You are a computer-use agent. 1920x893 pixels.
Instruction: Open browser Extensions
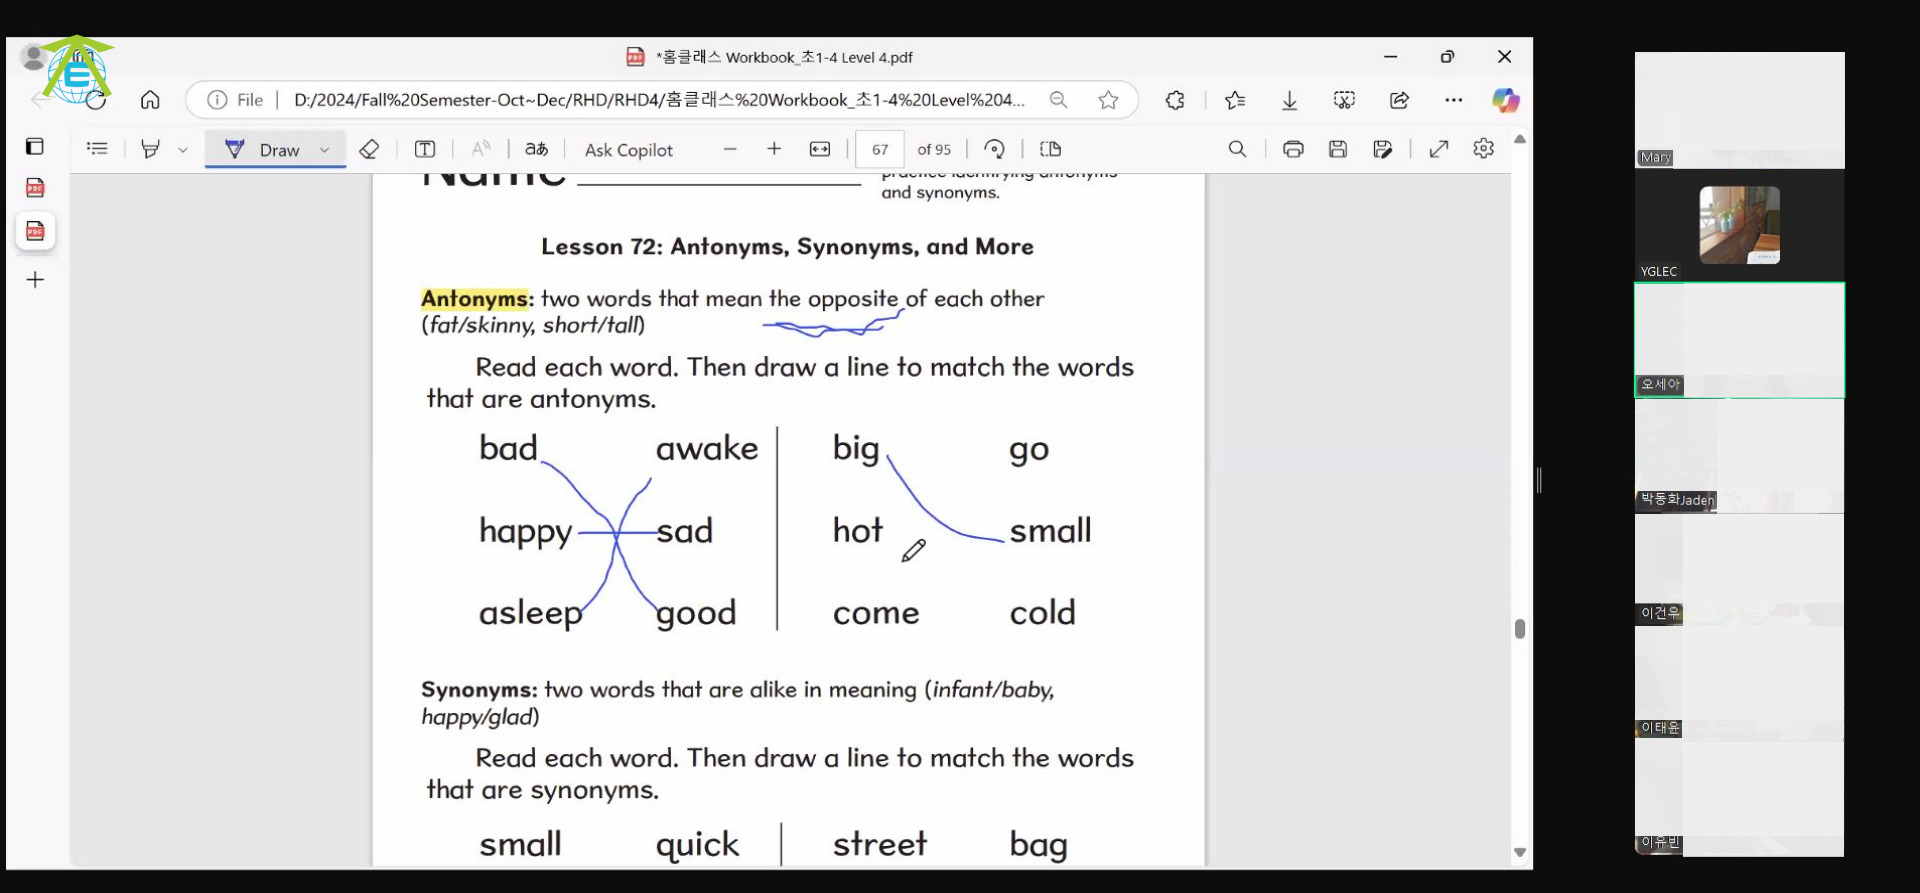[1175, 100]
